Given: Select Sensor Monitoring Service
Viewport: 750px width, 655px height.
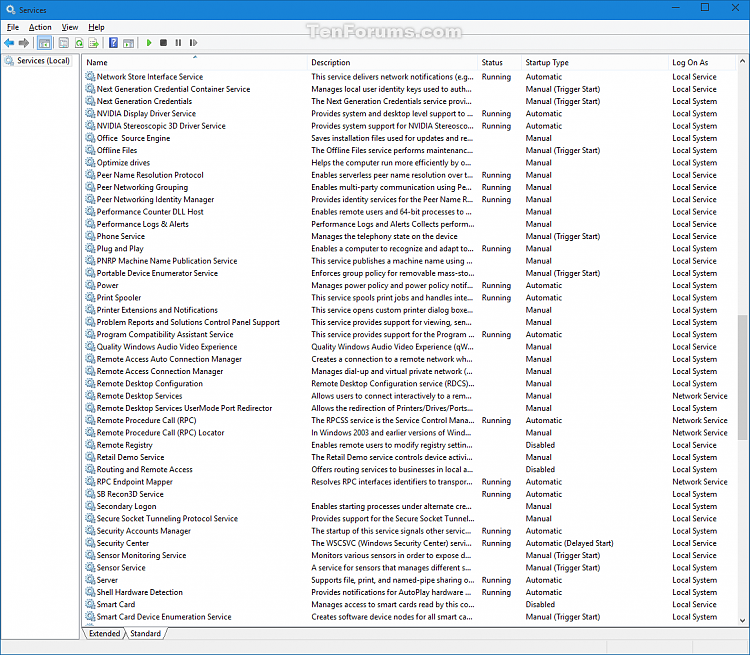Looking at the screenshot, I should (141, 555).
